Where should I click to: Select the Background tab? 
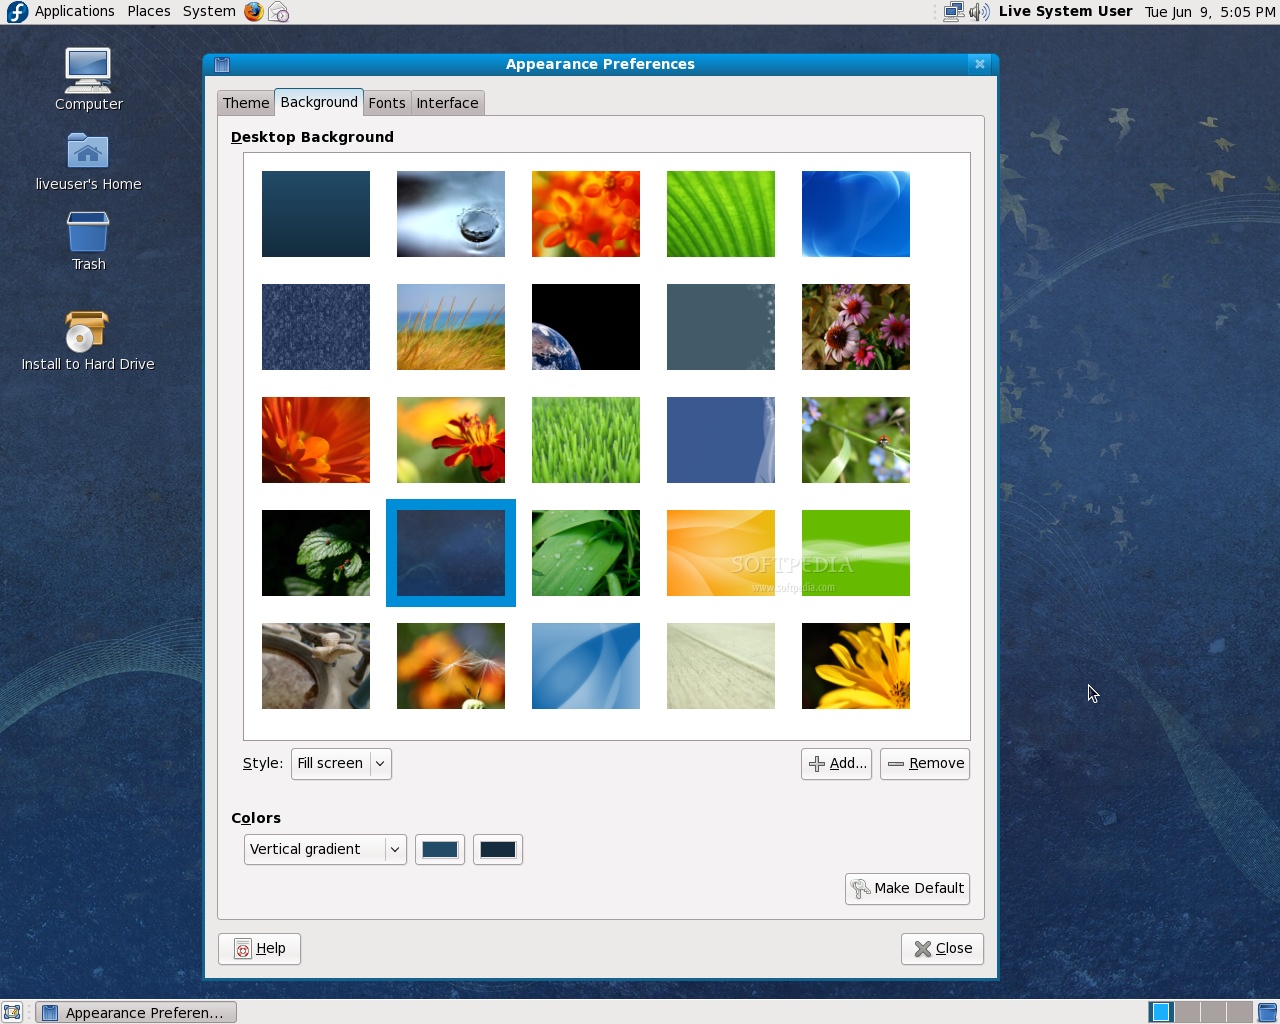point(319,102)
